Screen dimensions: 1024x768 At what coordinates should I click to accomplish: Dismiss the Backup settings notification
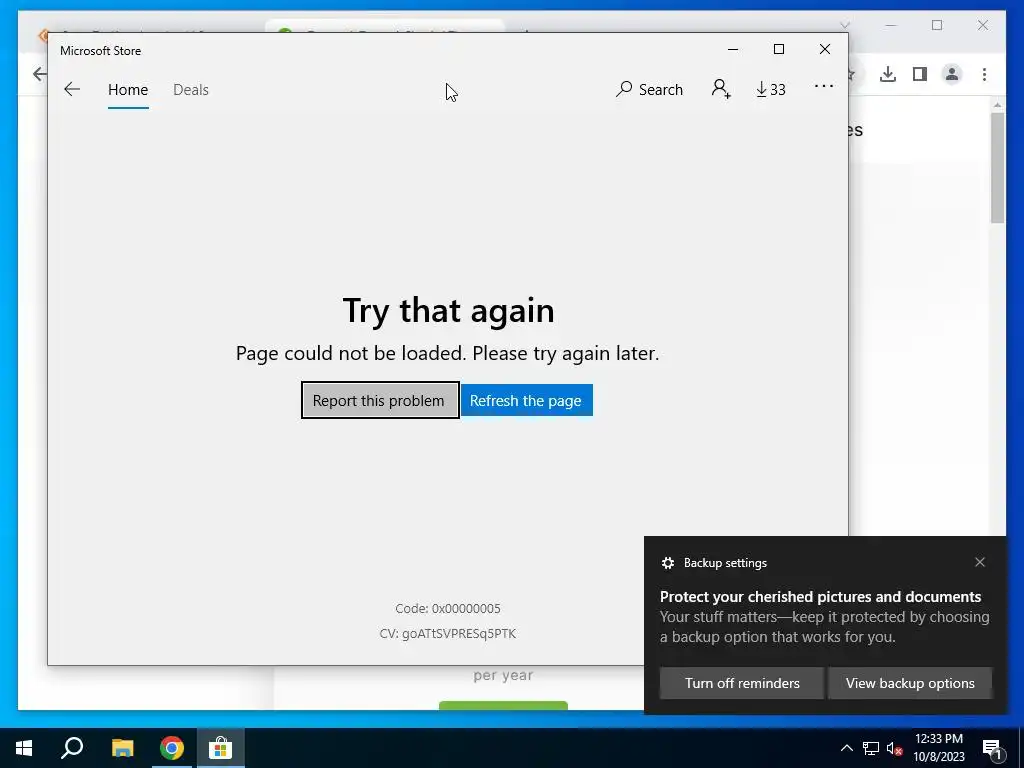click(980, 562)
